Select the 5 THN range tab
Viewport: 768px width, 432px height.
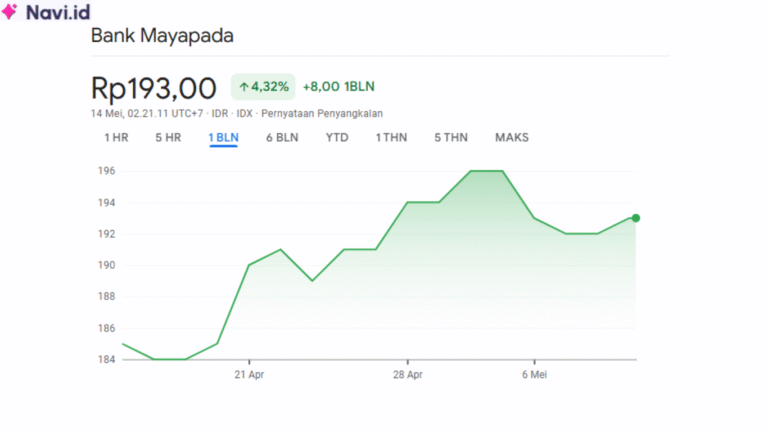coord(450,137)
